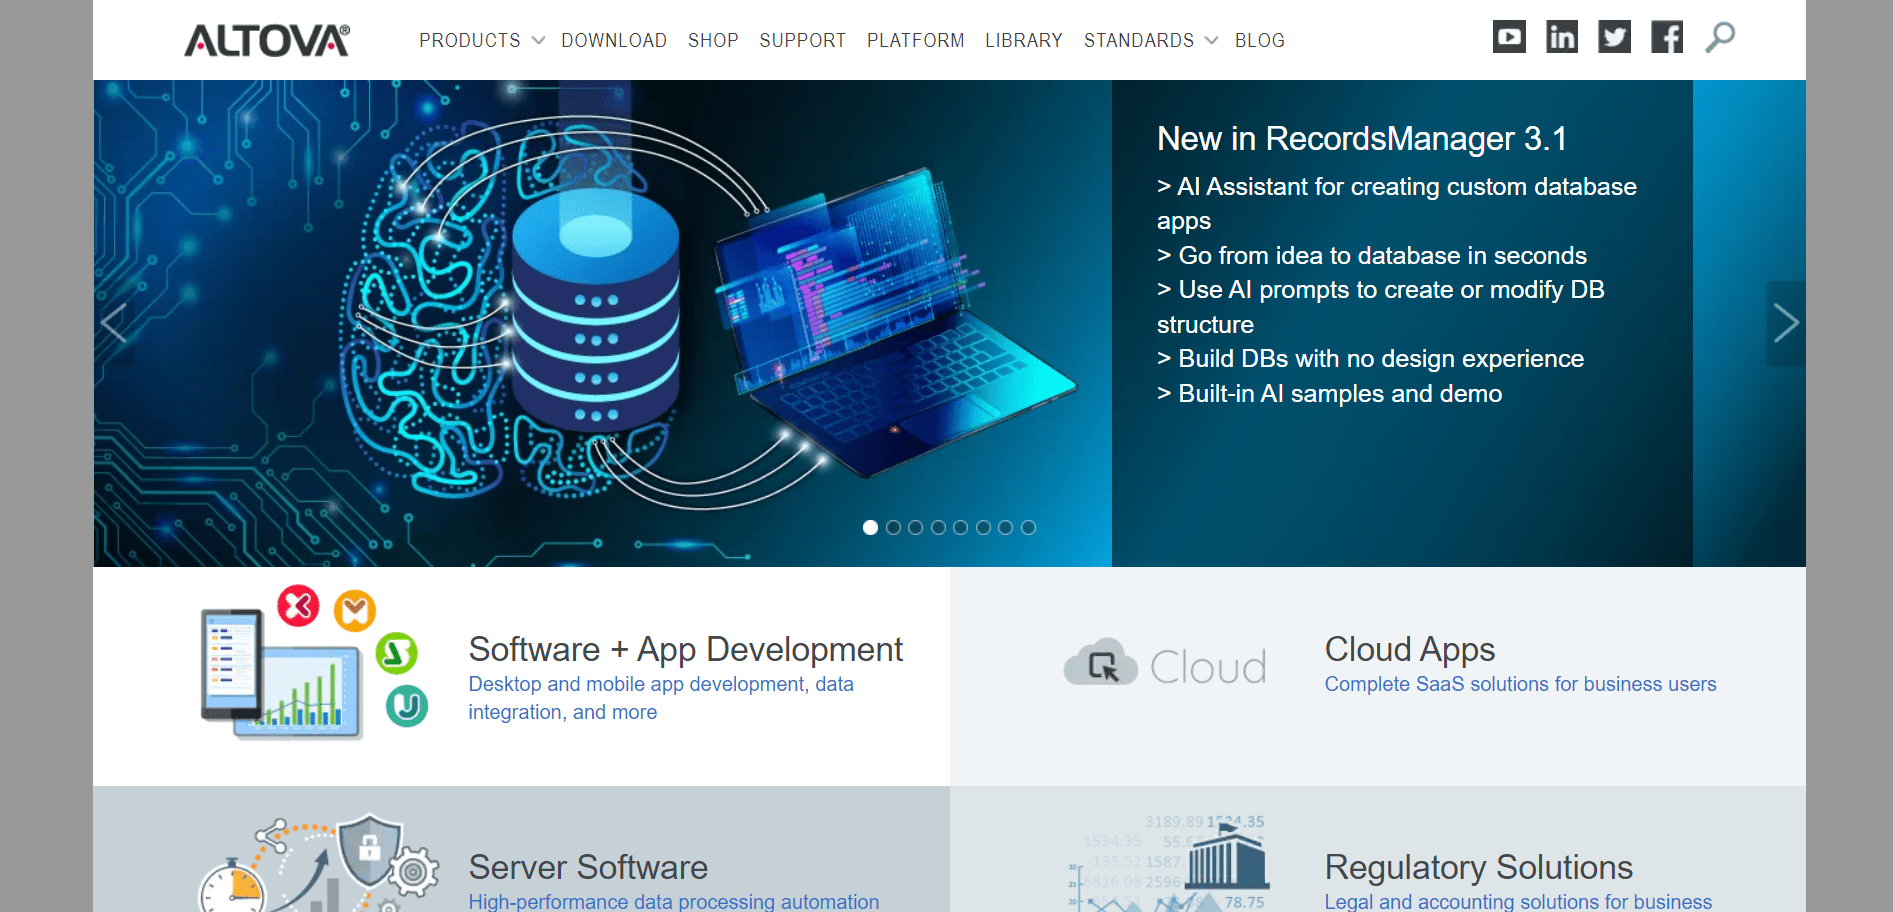The width and height of the screenshot is (1893, 912).
Task: Select the first carousel slide dot
Action: click(871, 527)
